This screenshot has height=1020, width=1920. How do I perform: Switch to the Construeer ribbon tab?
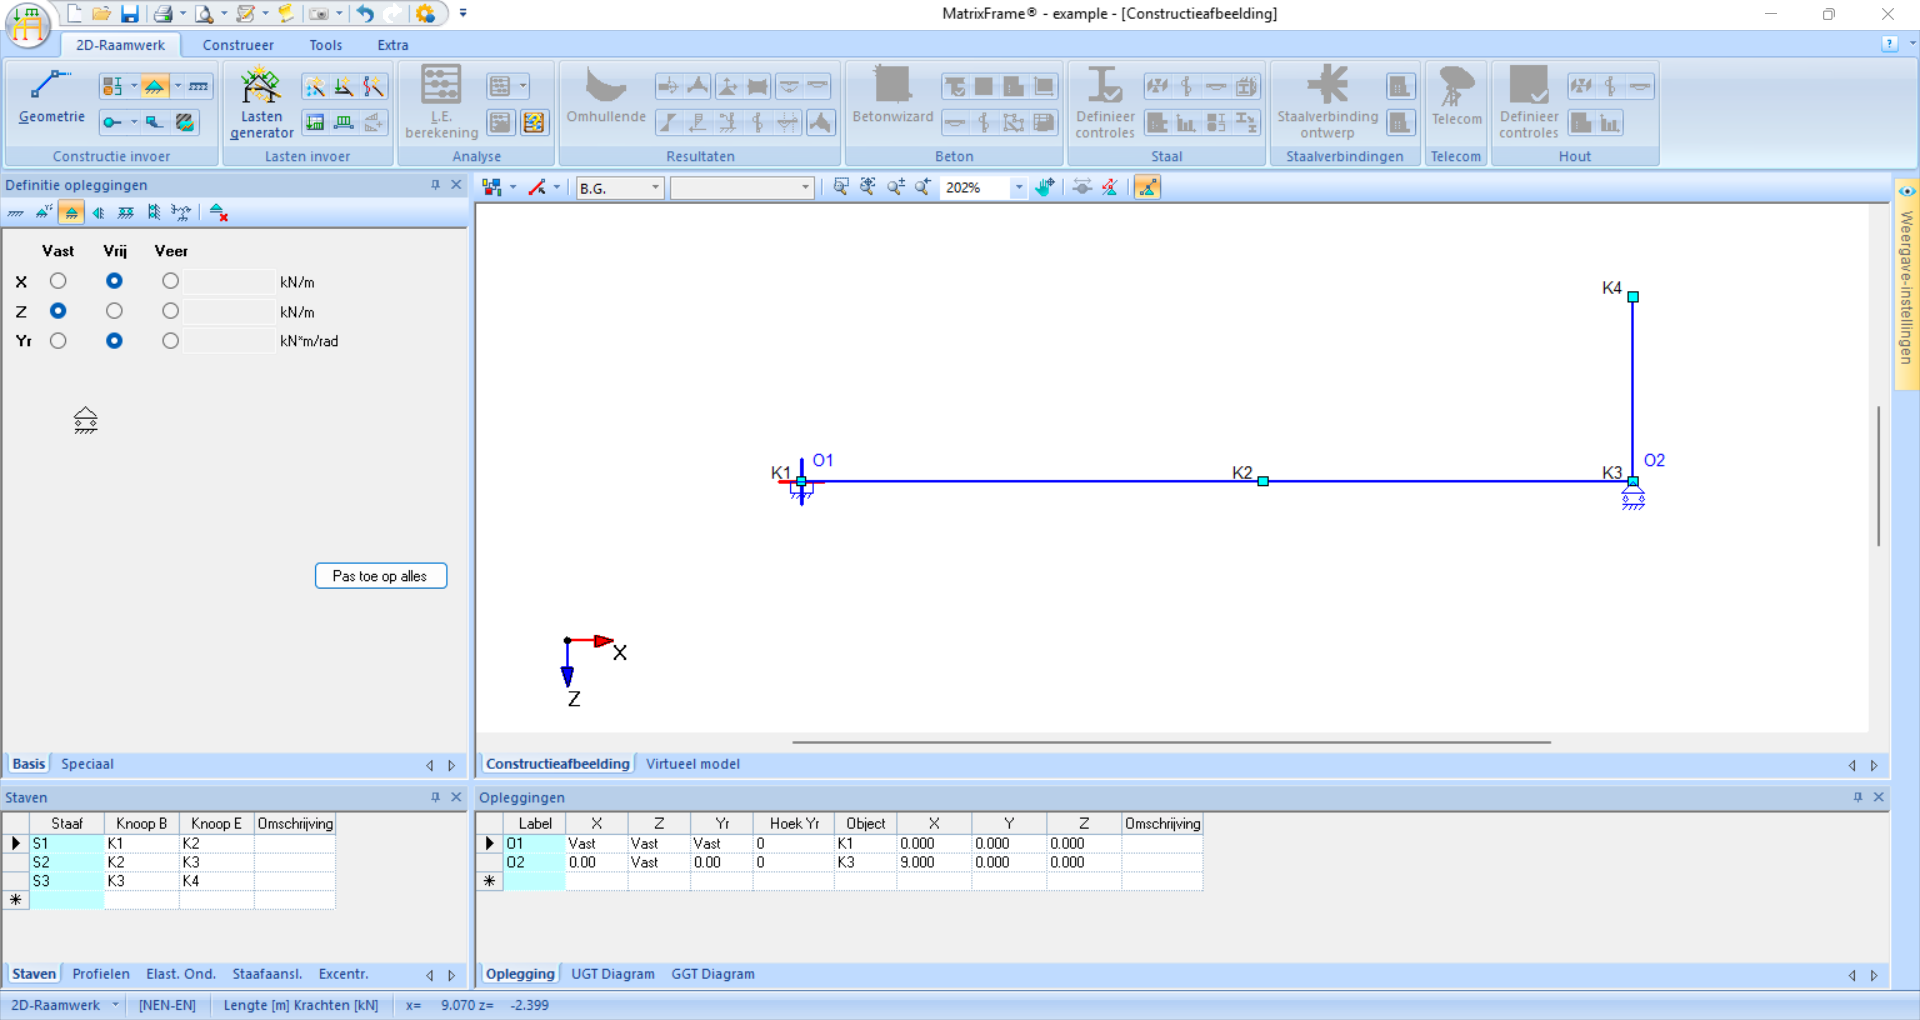238,45
